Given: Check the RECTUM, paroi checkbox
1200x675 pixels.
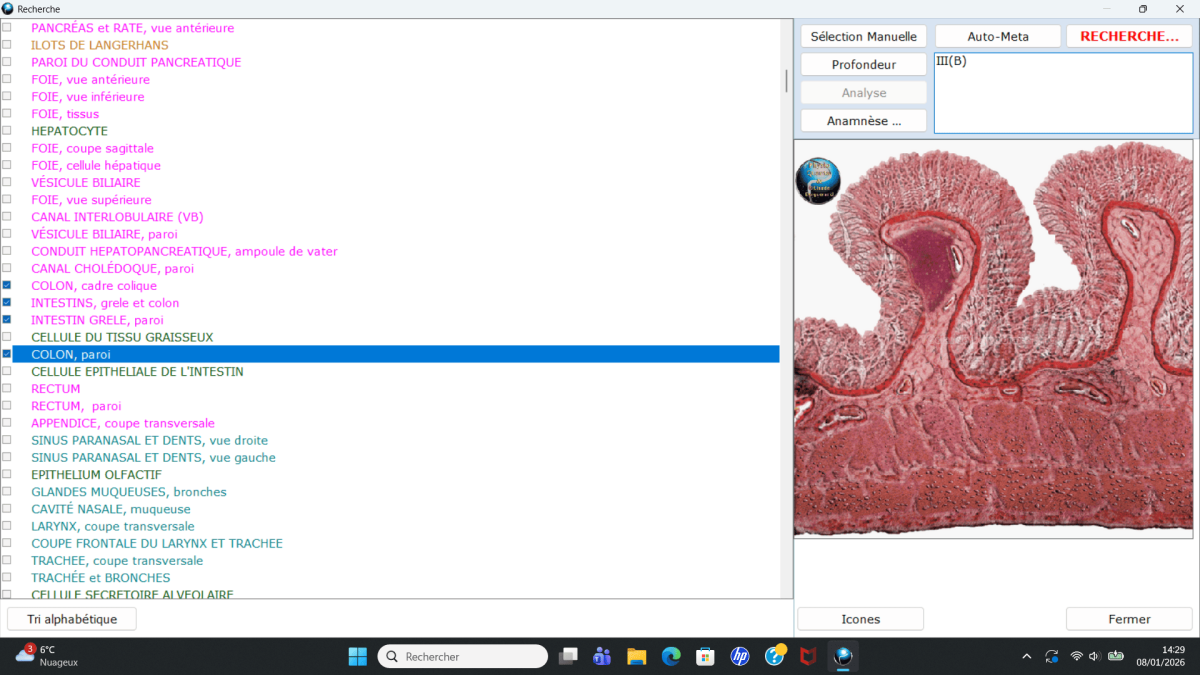Looking at the screenshot, I should click(x=7, y=406).
